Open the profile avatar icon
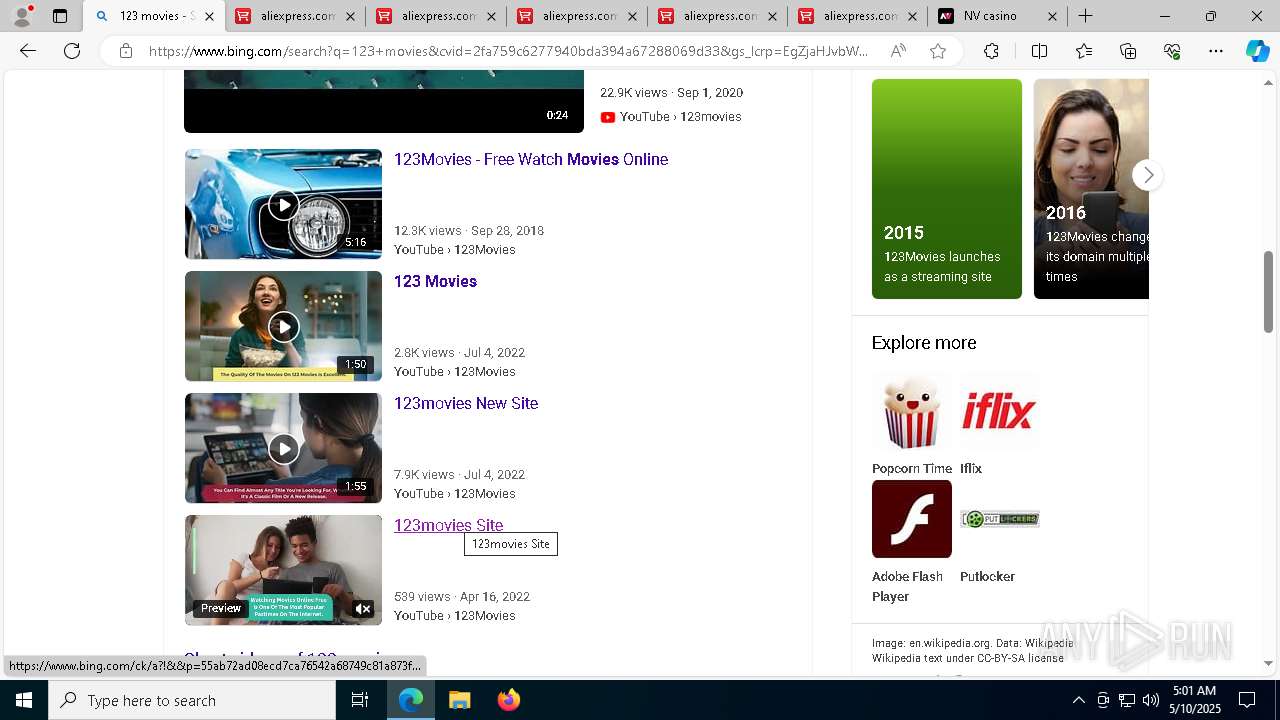1280x720 pixels. click(x=22, y=16)
